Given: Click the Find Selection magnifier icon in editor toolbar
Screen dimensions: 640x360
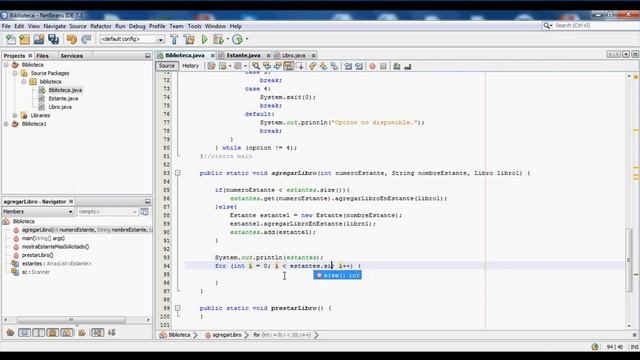Looking at the screenshot, I should 256,66.
